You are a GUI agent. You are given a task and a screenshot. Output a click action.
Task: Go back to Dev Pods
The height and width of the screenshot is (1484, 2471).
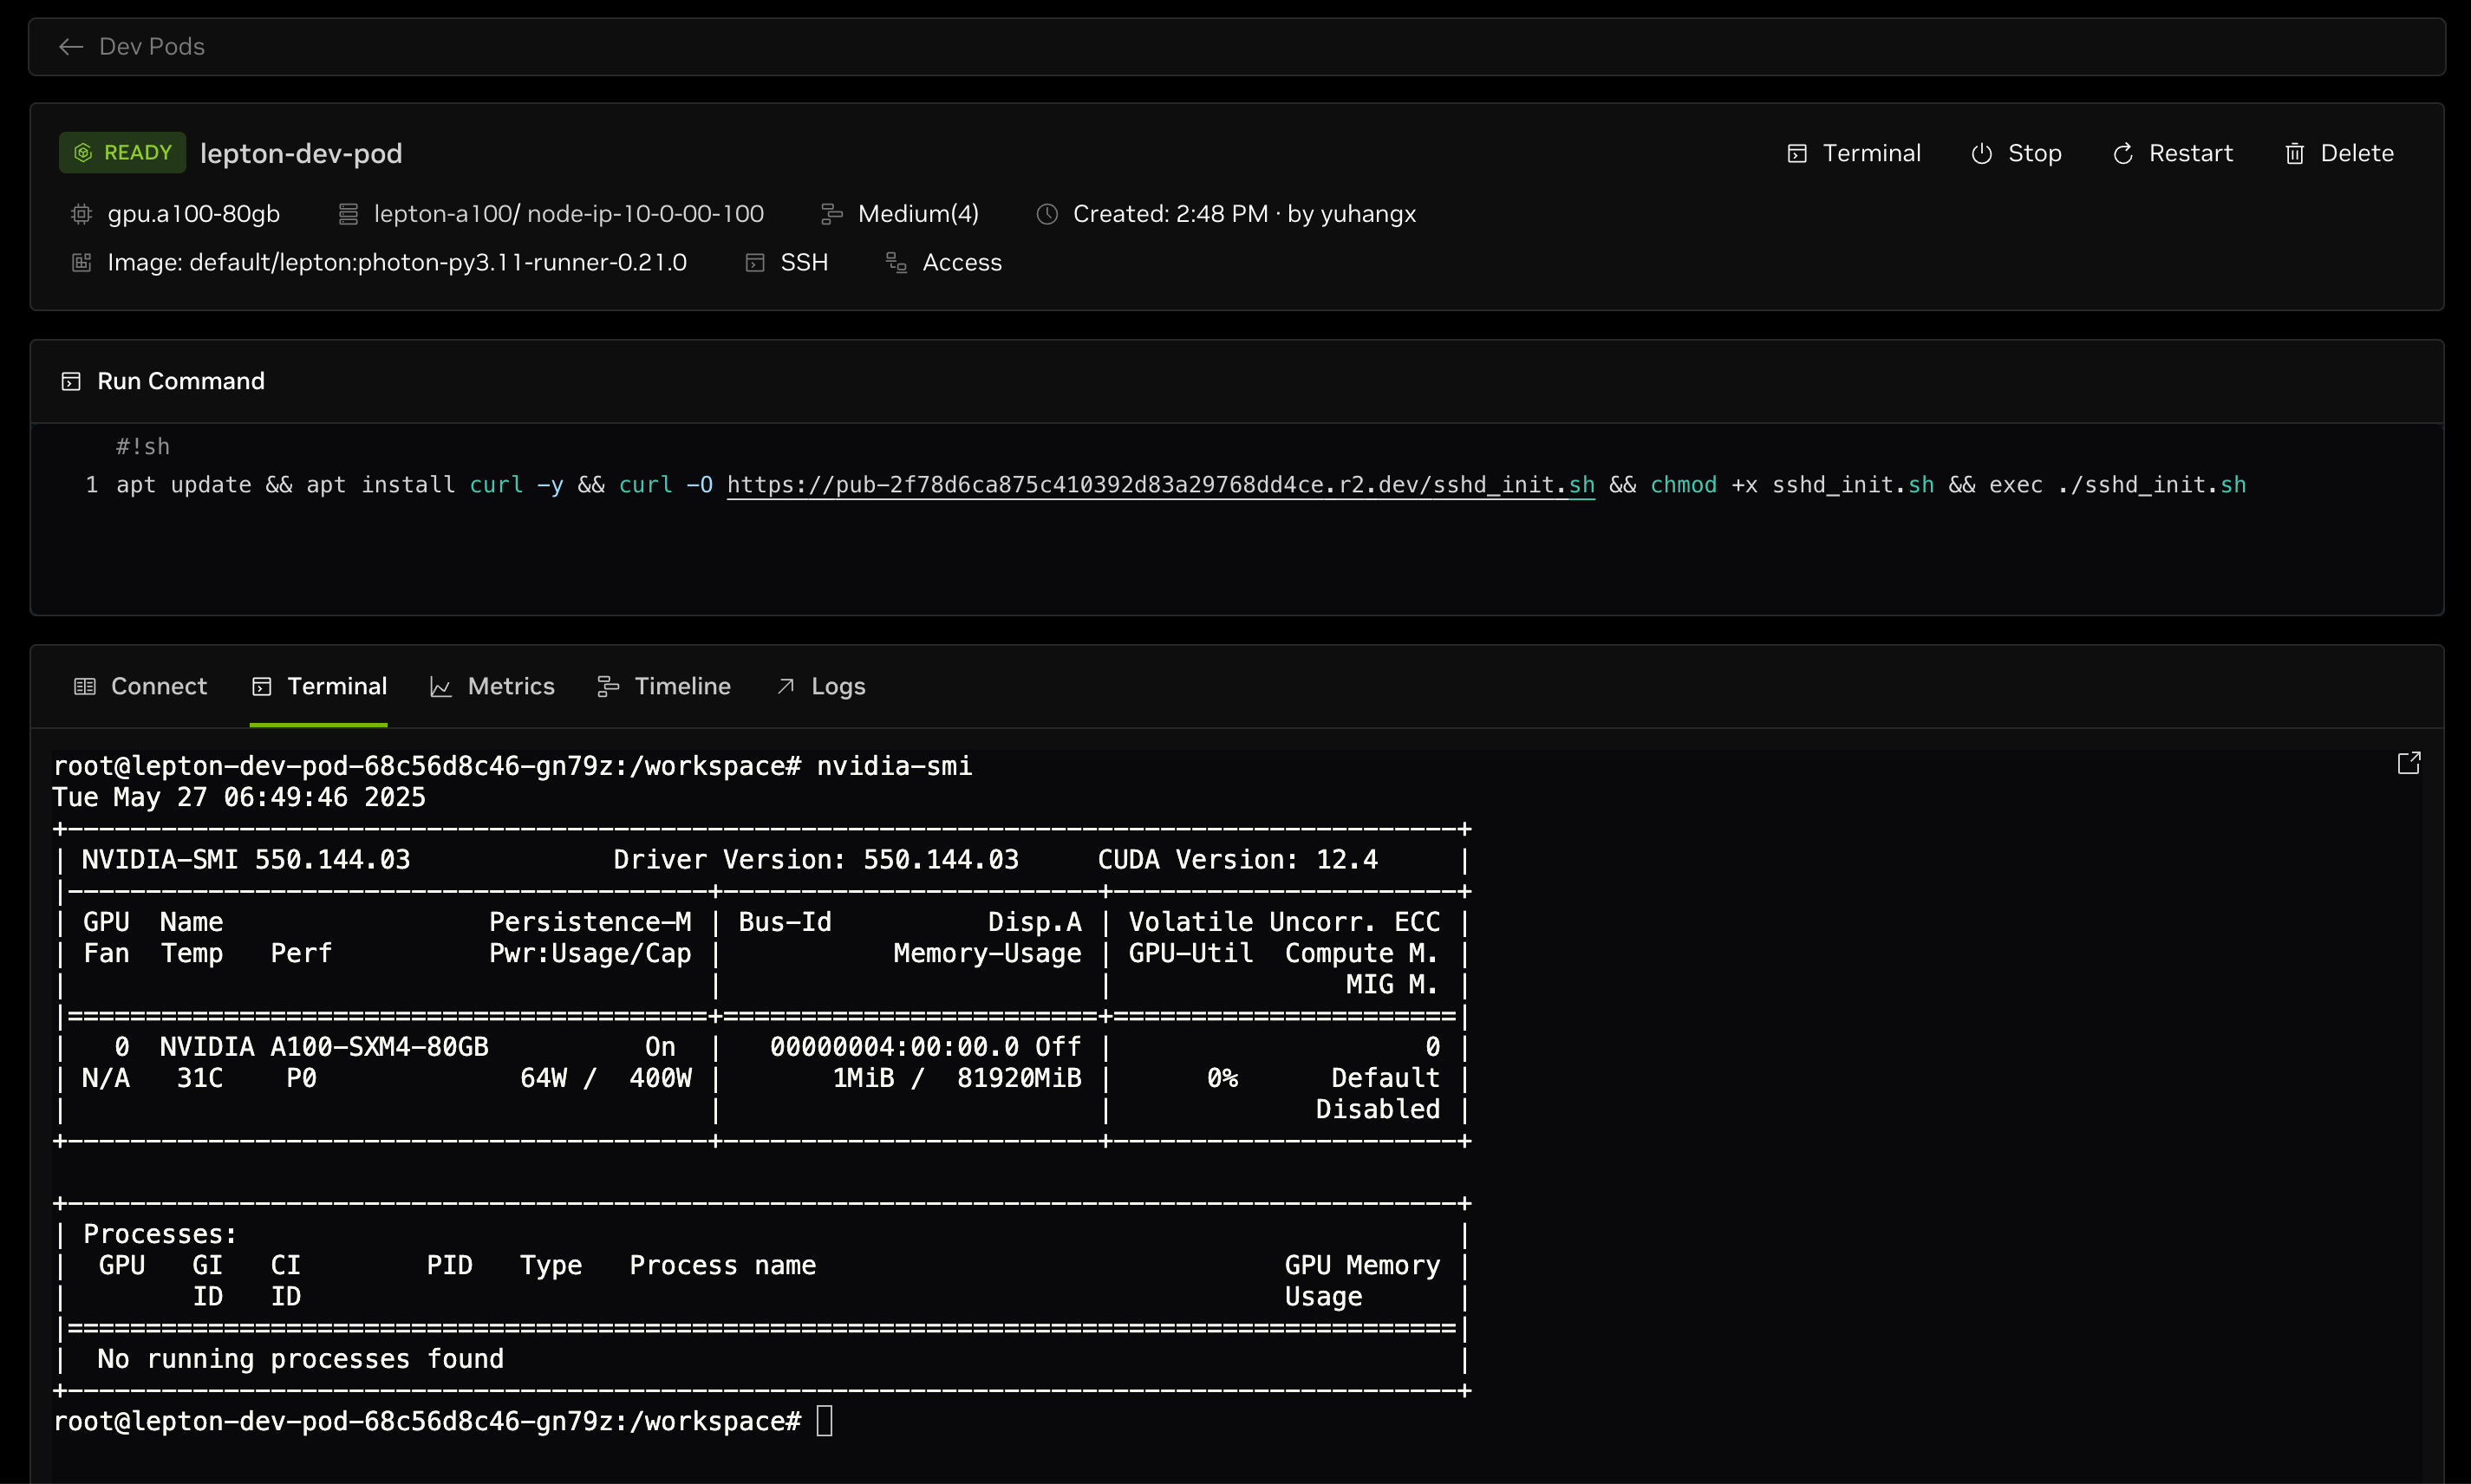point(131,46)
